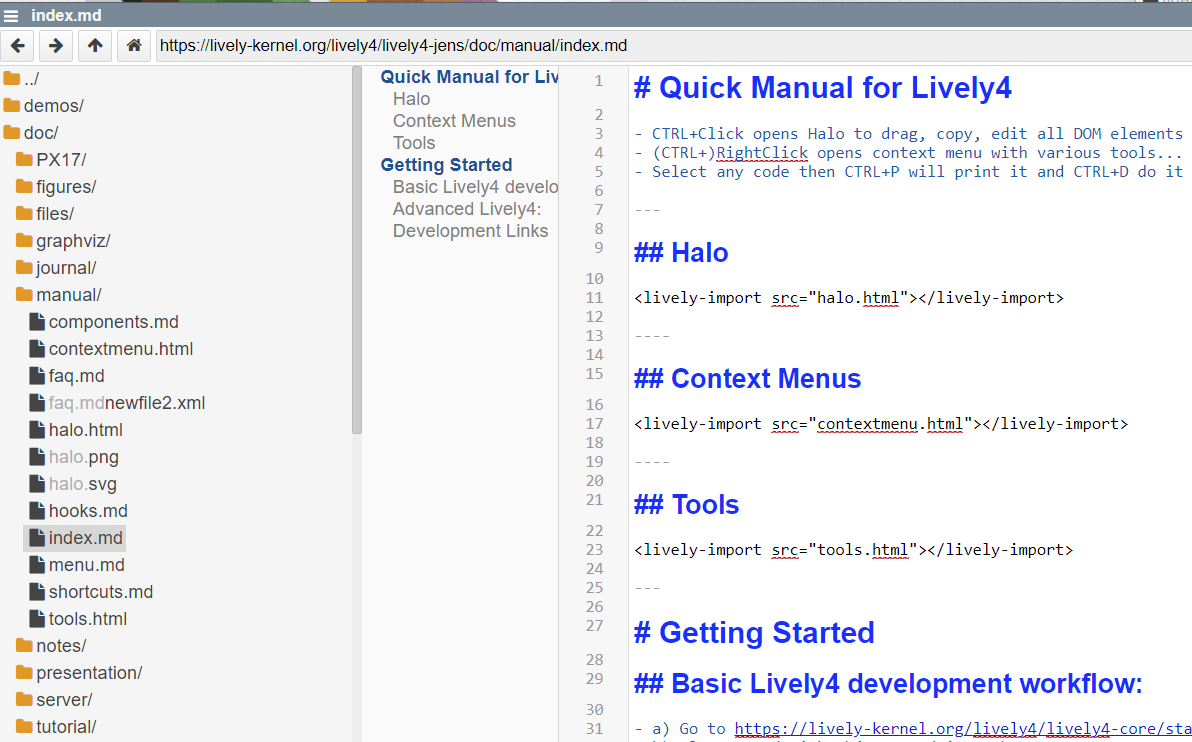The width and height of the screenshot is (1192, 742).
Task: Click the forward arrow navigation button
Action: 56,45
